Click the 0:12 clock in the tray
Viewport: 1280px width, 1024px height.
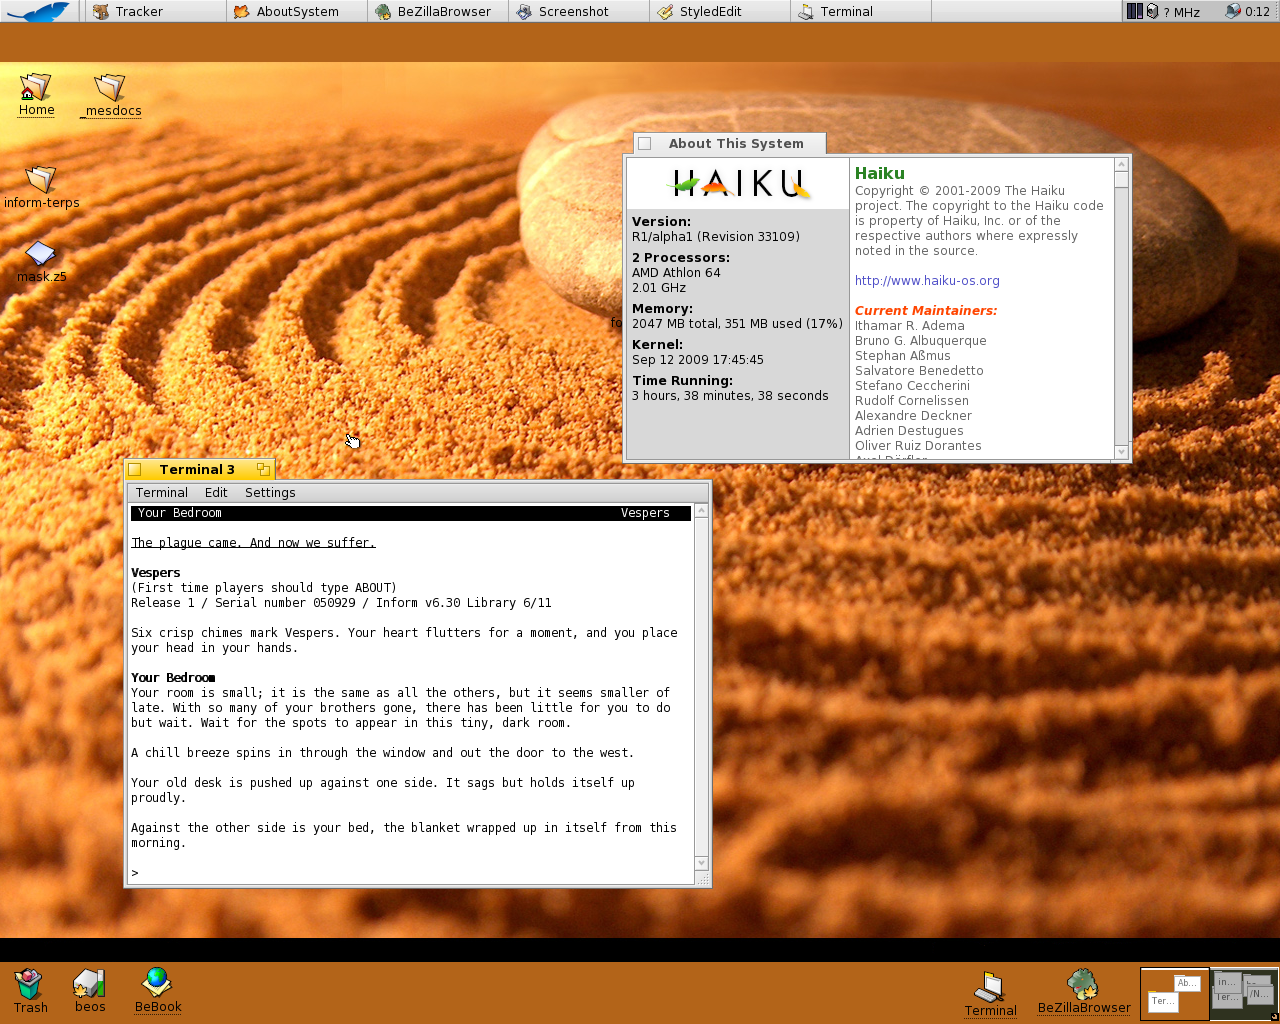pyautogui.click(x=1258, y=12)
